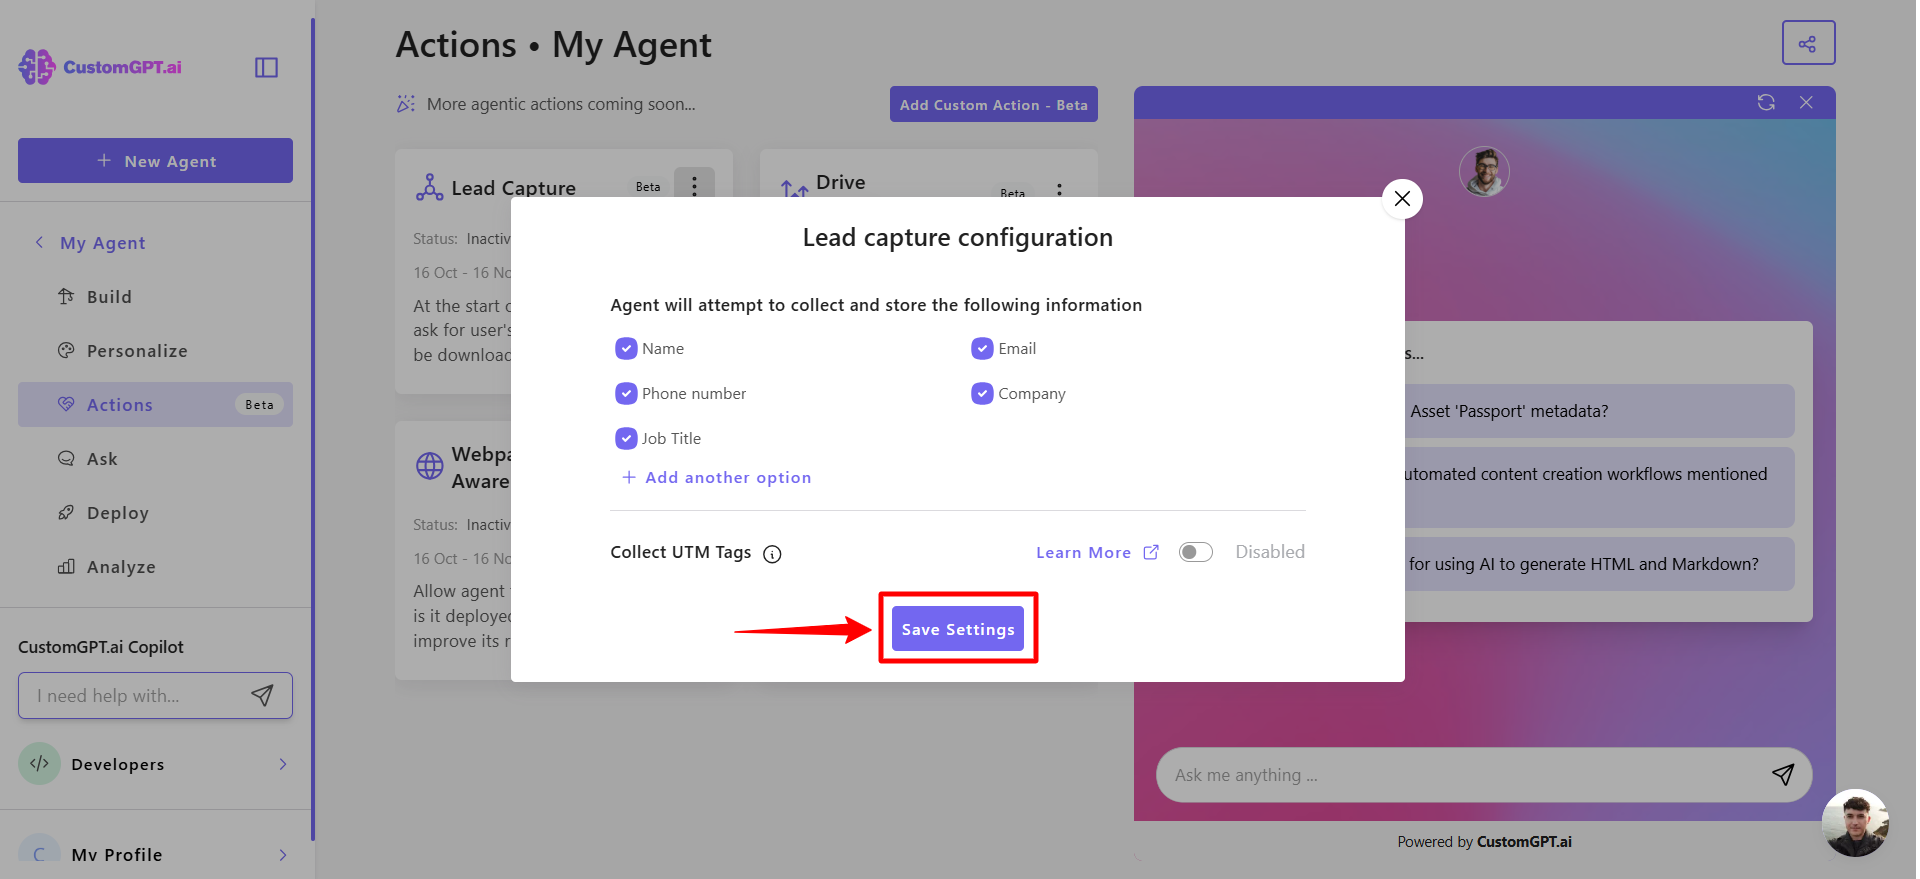The image size is (1920, 879).
Task: Click the New Agent button
Action: 155,161
